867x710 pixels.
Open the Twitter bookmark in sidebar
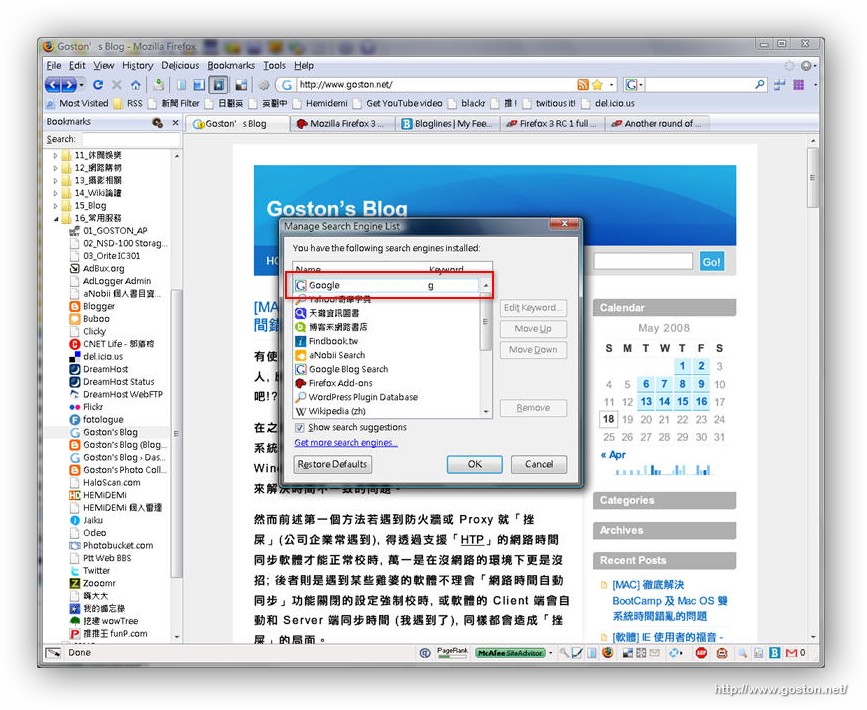click(90, 571)
